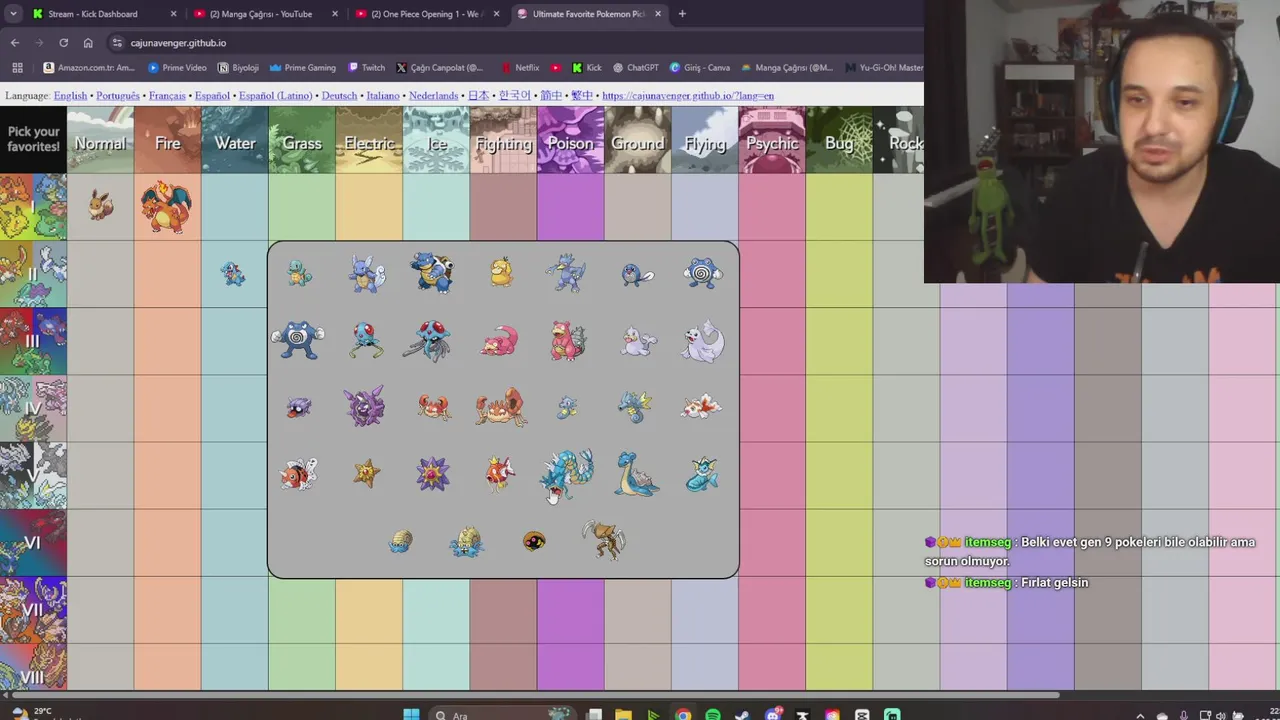
Task: Pick Kabutops in the popup
Action: coord(604,540)
